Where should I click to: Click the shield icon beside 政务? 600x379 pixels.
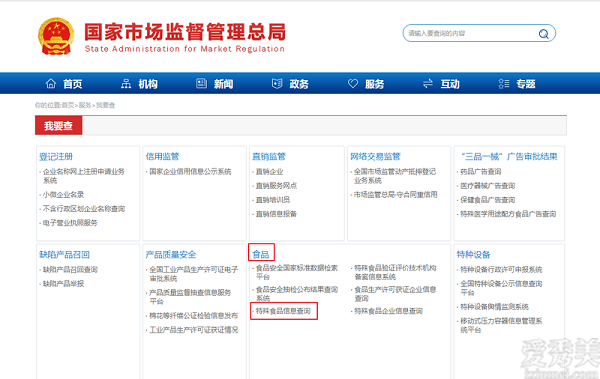pos(277,83)
